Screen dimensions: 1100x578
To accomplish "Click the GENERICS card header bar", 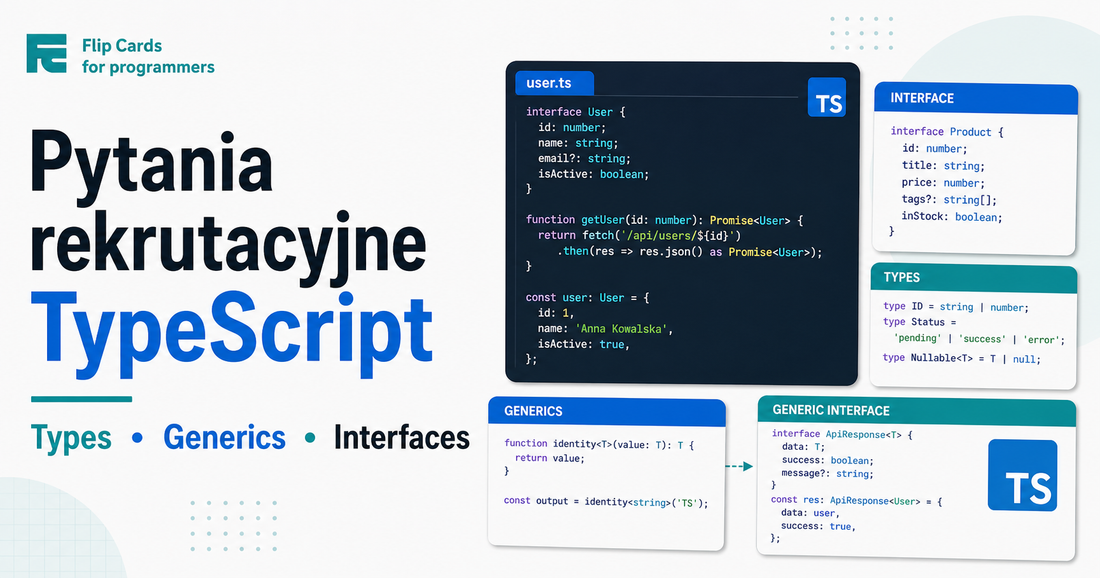I will tap(607, 412).
